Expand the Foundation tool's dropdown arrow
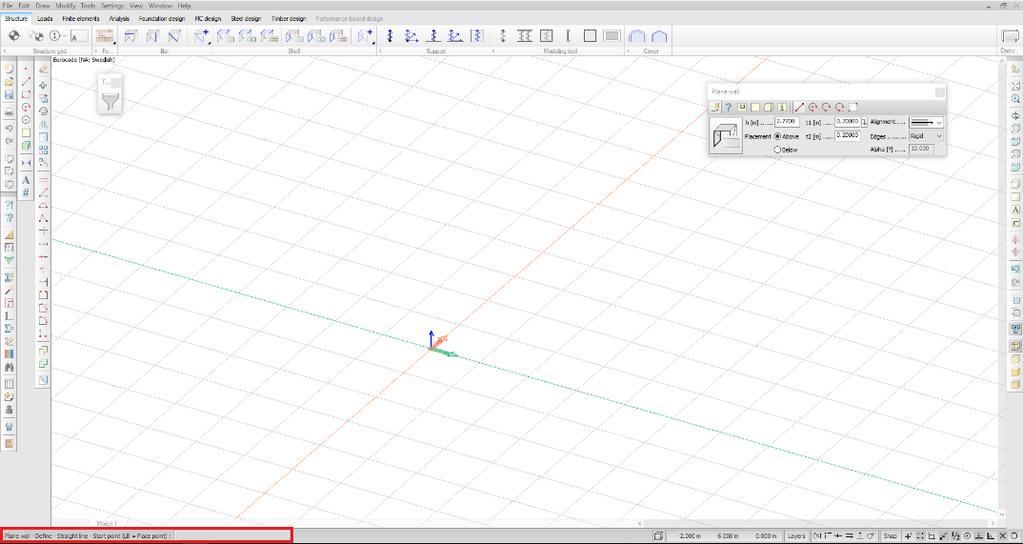 click(114, 44)
